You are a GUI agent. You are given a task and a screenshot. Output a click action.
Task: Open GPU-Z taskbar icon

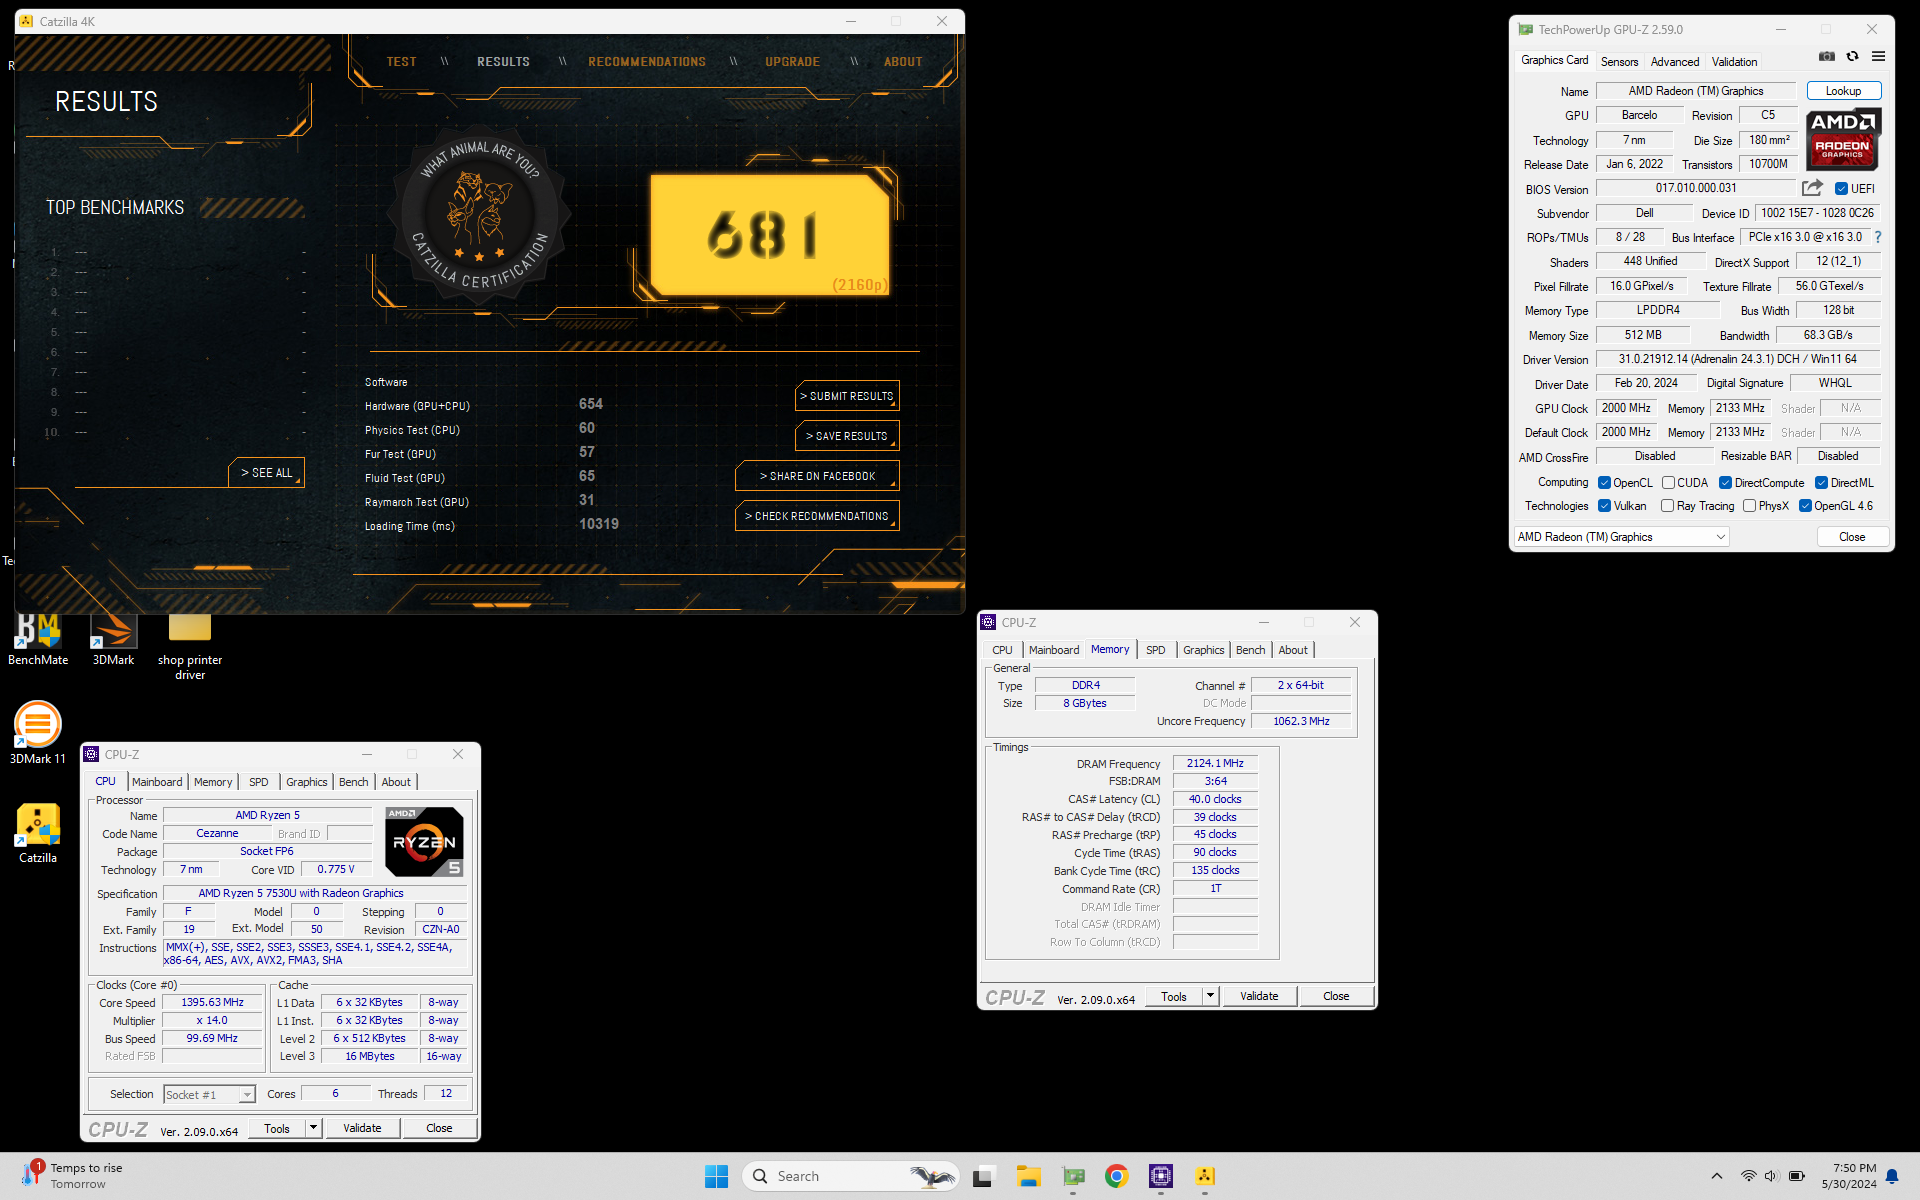pos(1074,1176)
